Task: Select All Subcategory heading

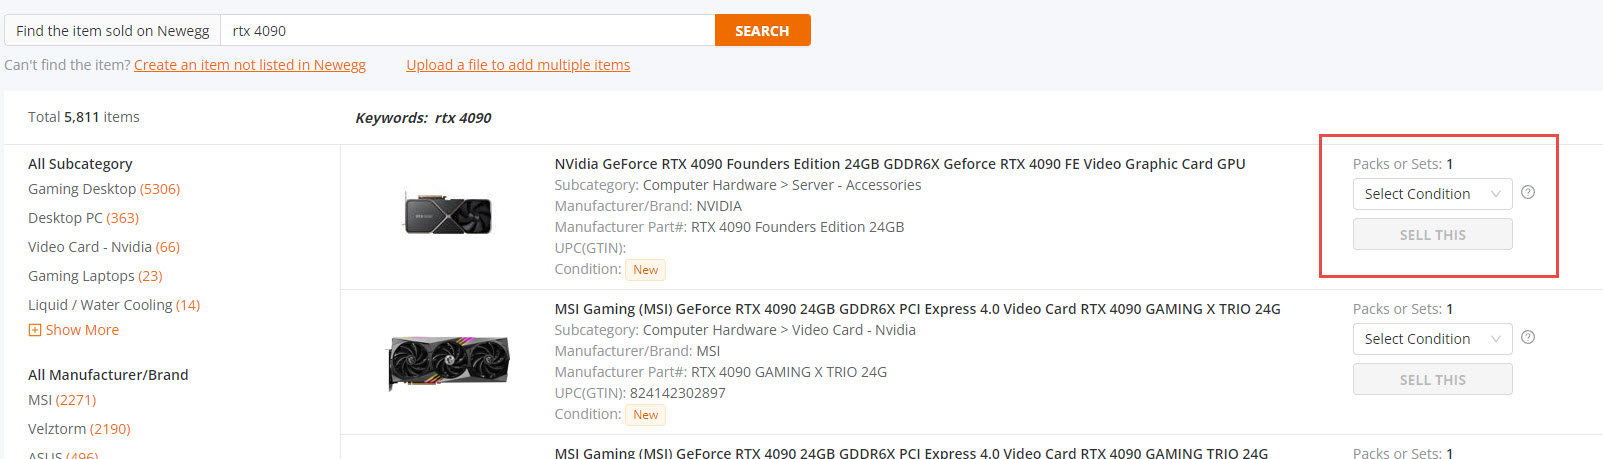Action: pyautogui.click(x=80, y=164)
